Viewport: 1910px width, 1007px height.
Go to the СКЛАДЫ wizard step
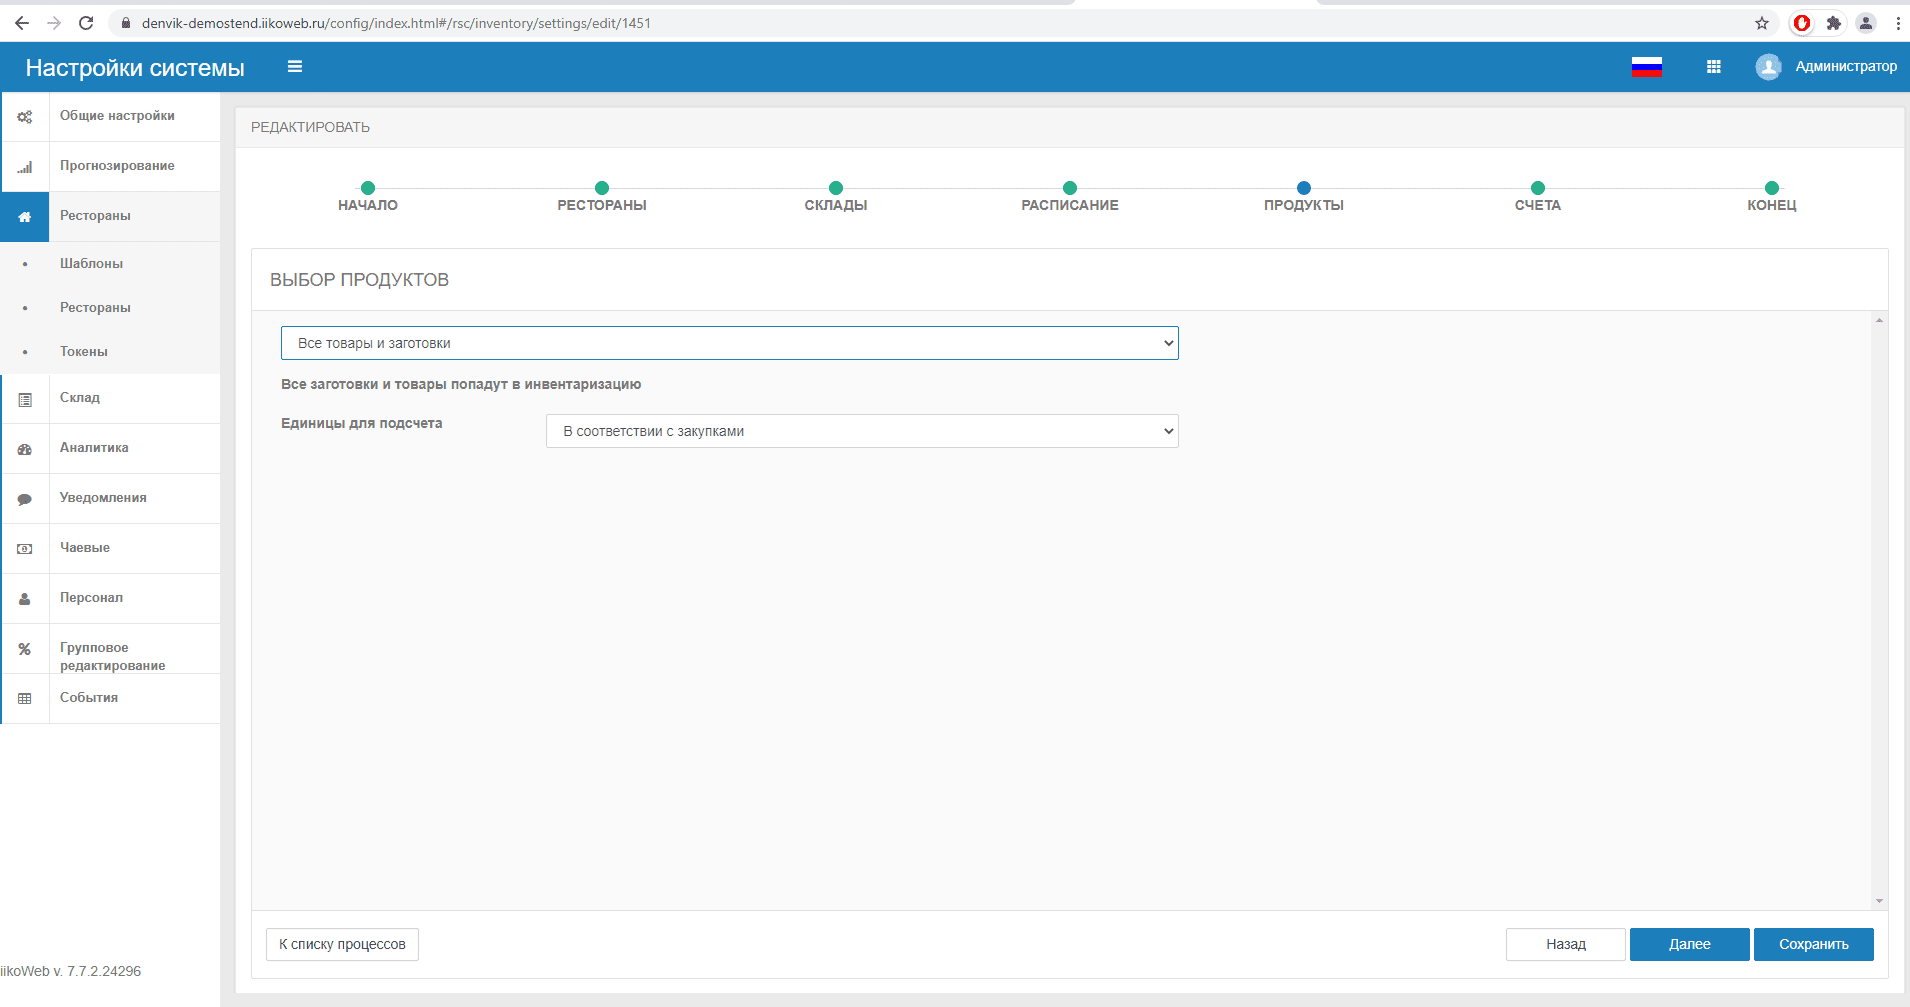click(x=836, y=189)
